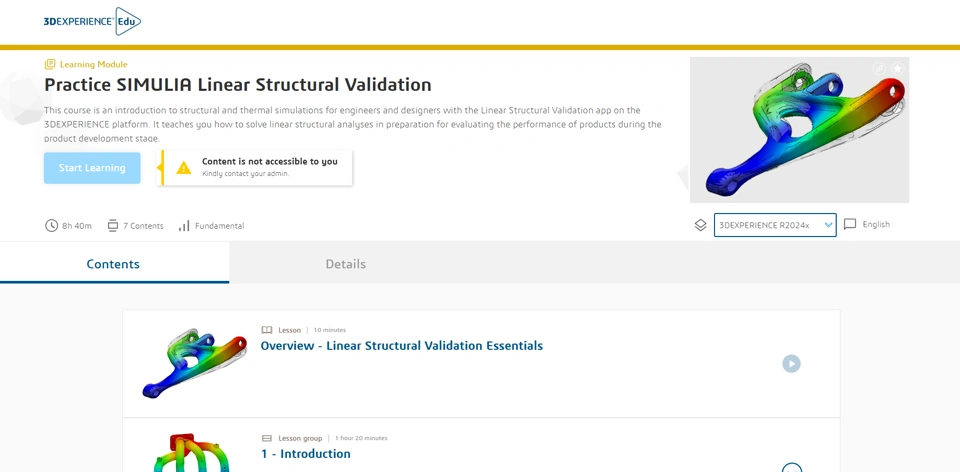960x472 pixels.
Task: Click the 8h 40m duration text
Action: tap(77, 226)
